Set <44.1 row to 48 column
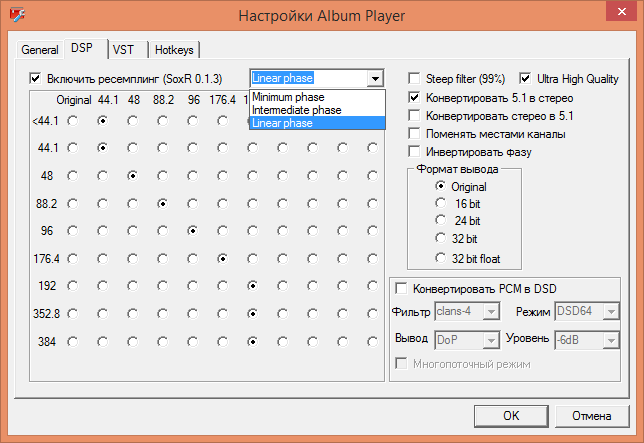Viewport: 644px width, 443px height. pyautogui.click(x=133, y=121)
